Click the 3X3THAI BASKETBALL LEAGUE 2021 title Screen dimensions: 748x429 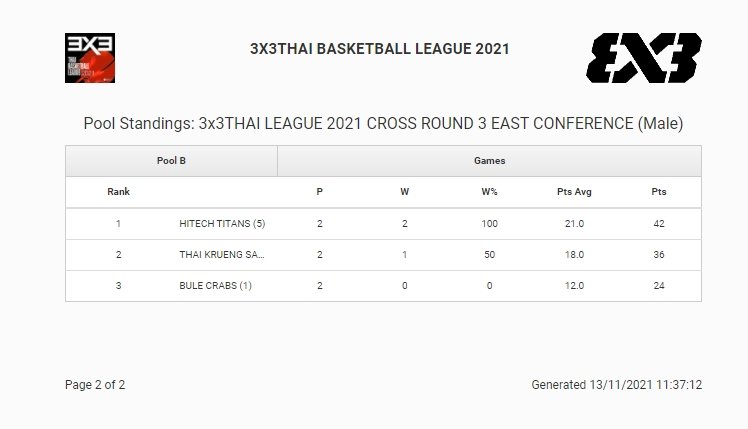tap(380, 49)
